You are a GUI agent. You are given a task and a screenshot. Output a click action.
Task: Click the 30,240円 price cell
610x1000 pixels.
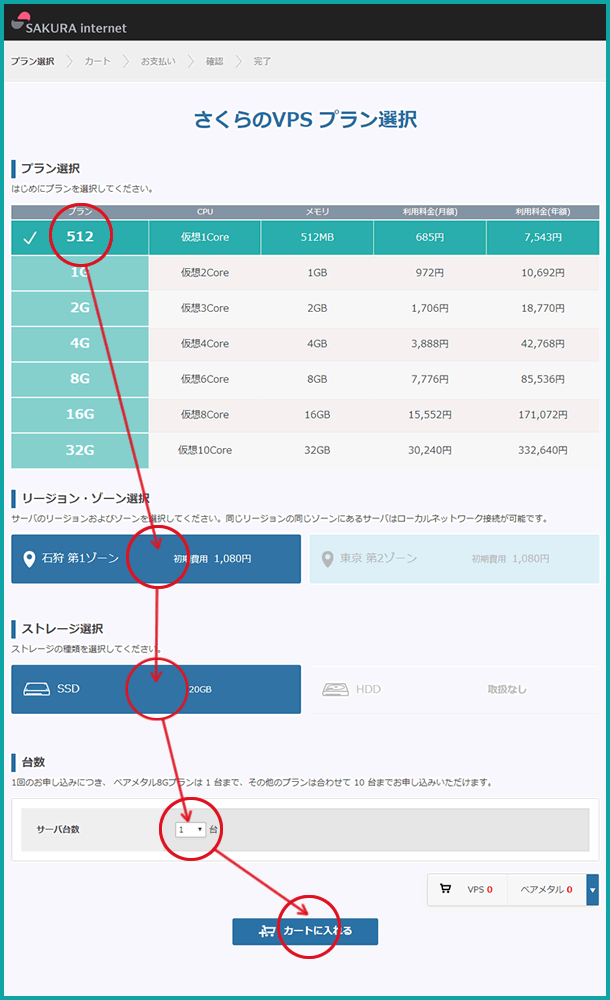pyautogui.click(x=430, y=450)
